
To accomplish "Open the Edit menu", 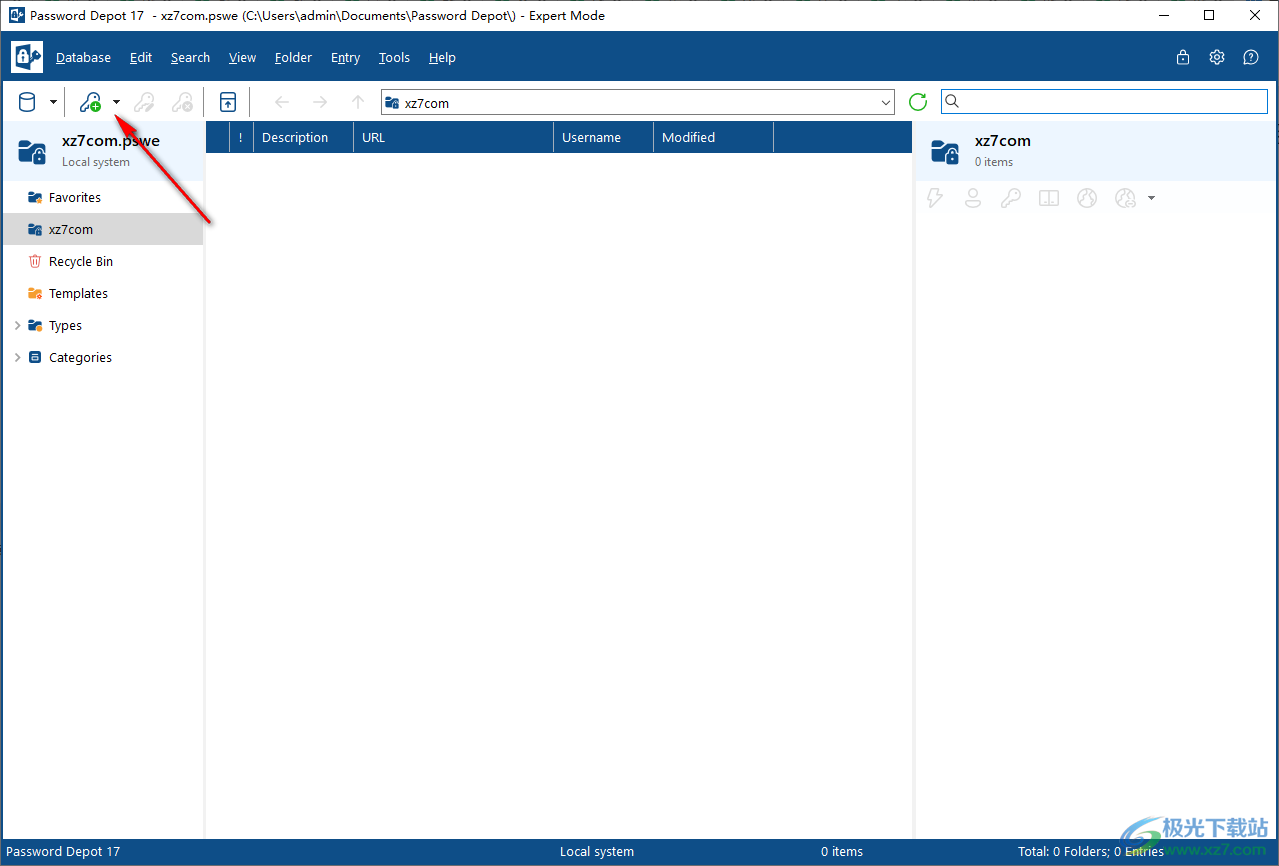I will click(141, 58).
